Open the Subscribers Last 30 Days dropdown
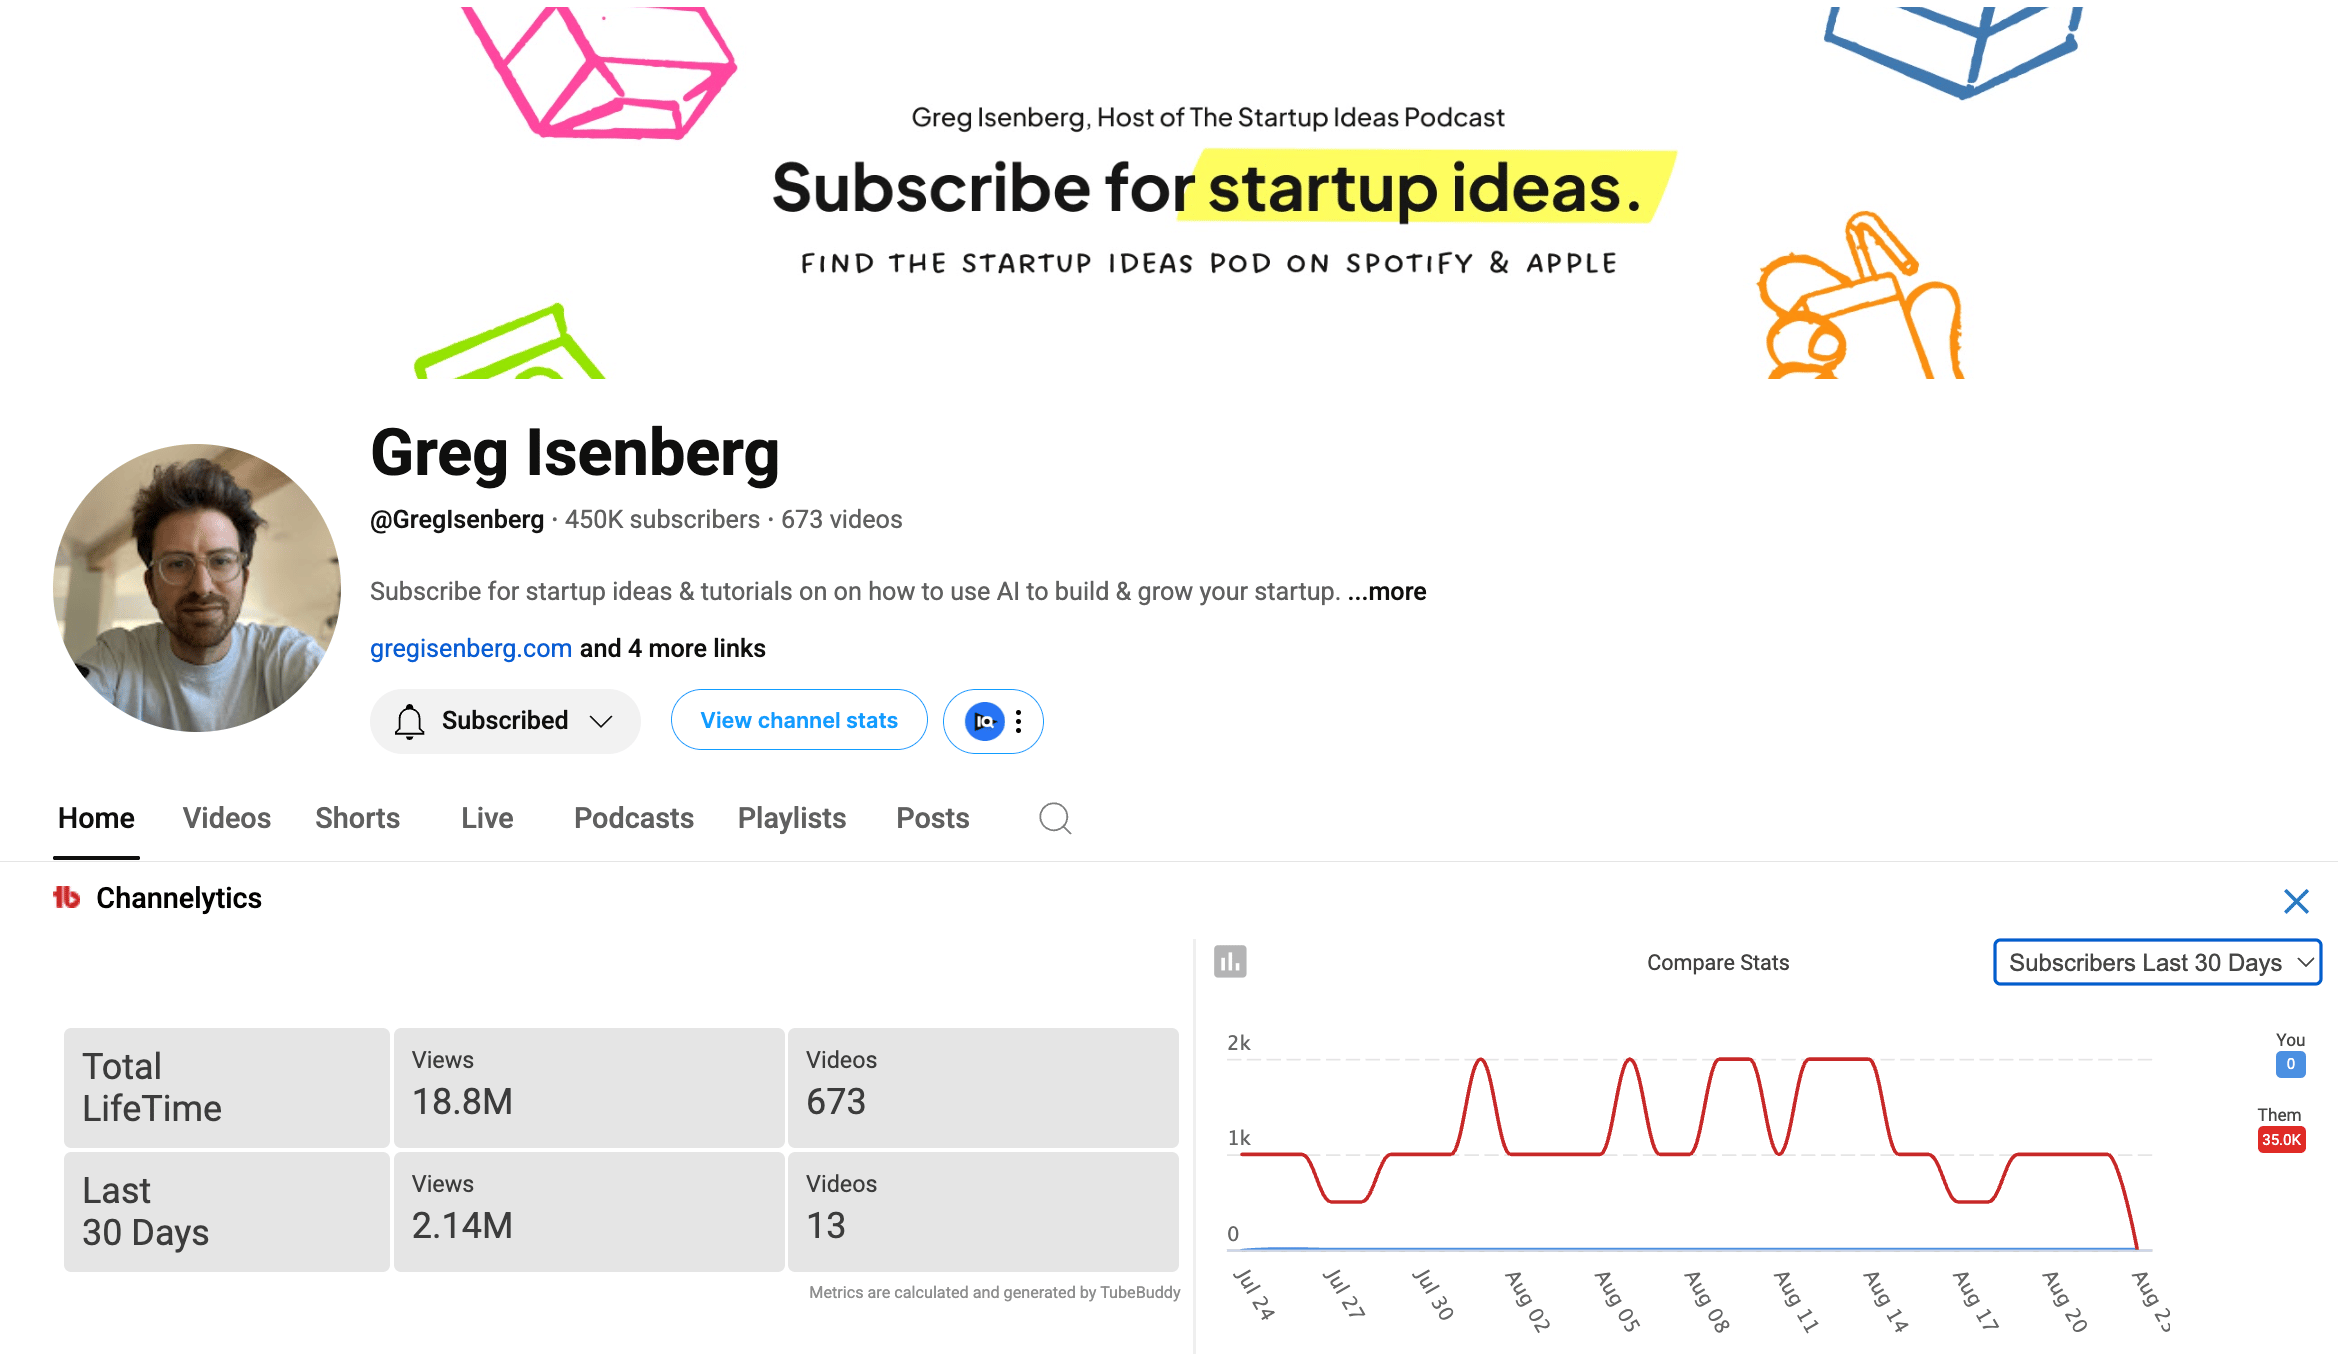Viewport: 2338px width, 1354px height. tap(2157, 962)
